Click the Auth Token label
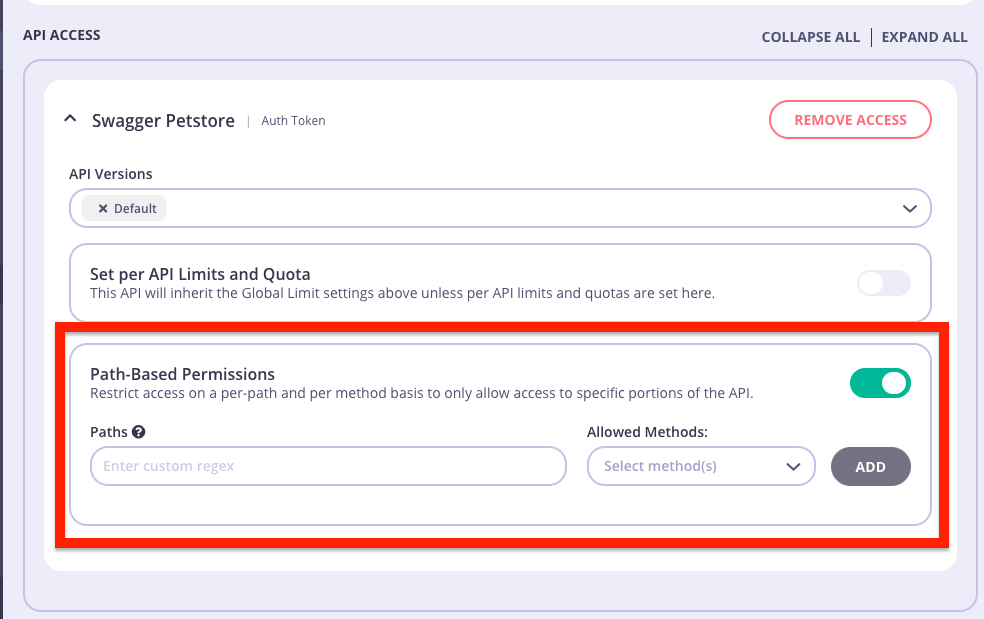This screenshot has height=619, width=984. 292,120
